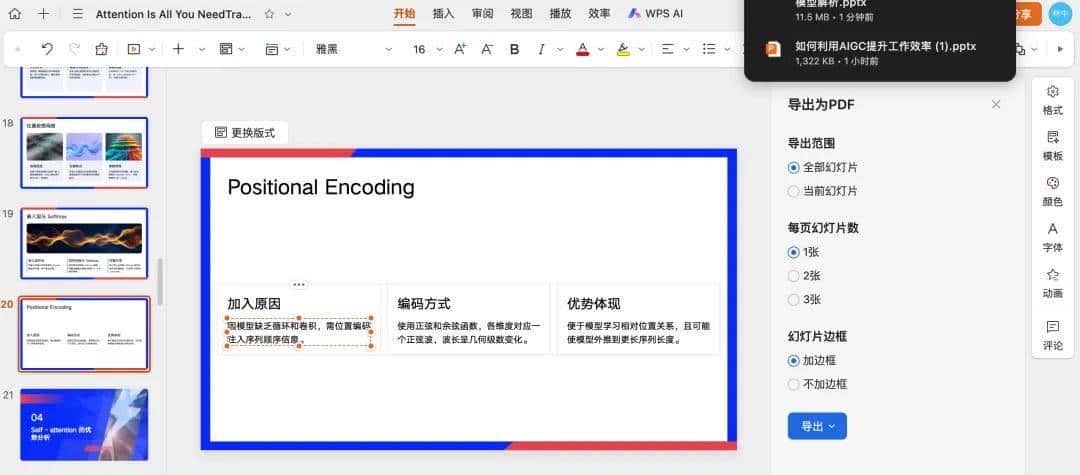Click the user avatar icon

click(1059, 14)
